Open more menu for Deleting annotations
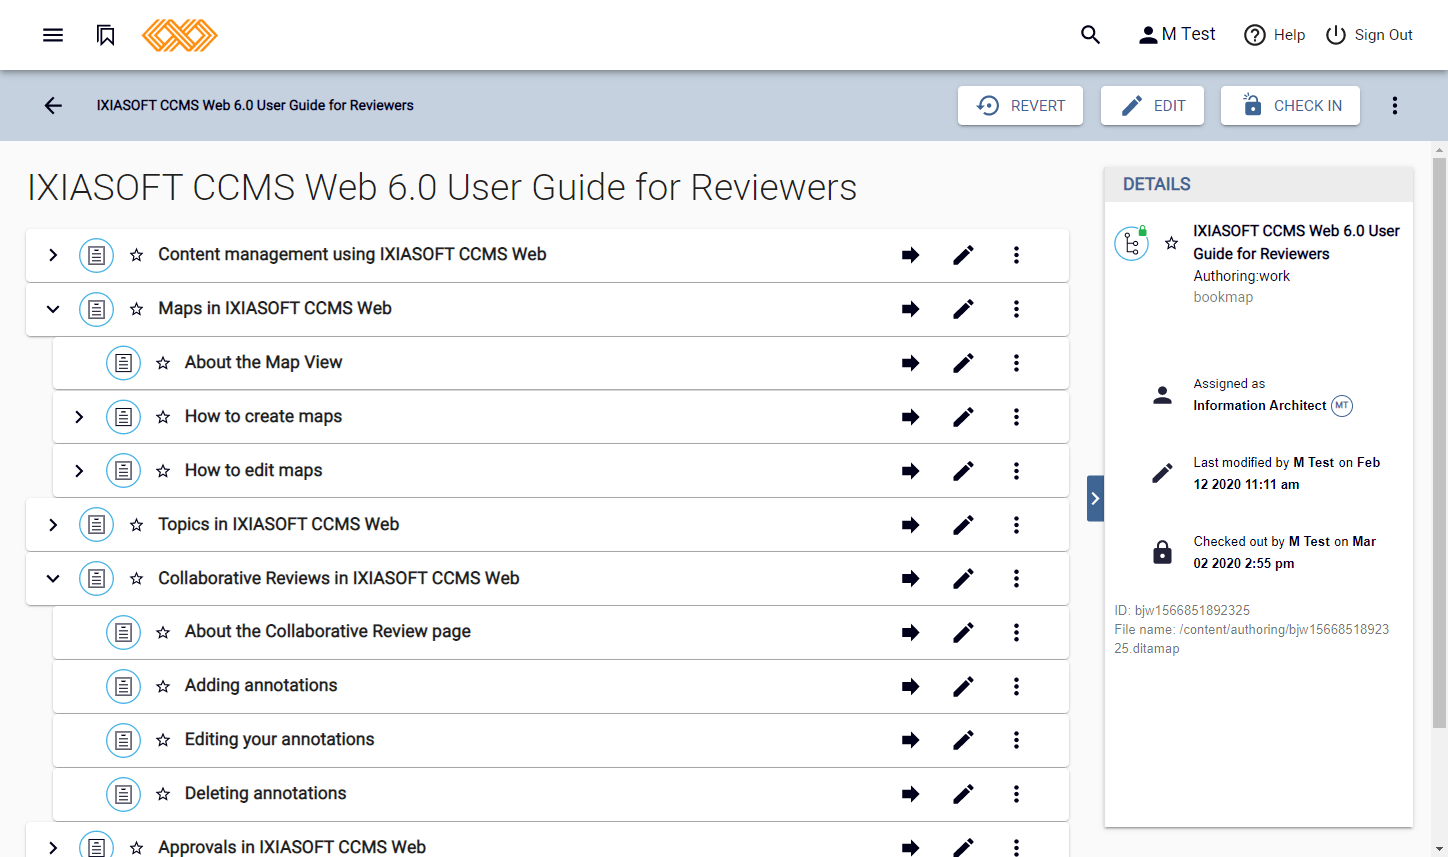 click(1016, 794)
